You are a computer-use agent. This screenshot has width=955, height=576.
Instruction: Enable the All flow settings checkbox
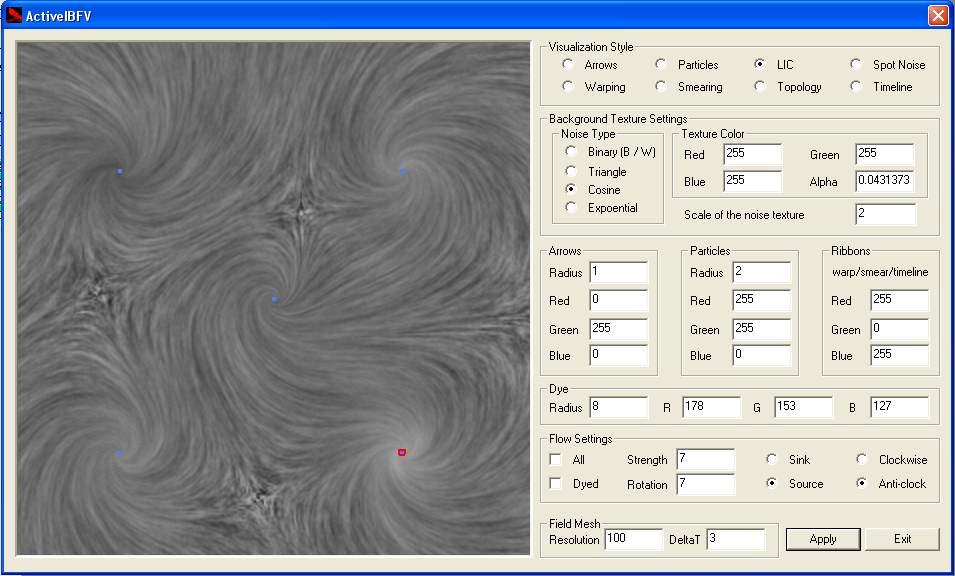click(x=555, y=460)
